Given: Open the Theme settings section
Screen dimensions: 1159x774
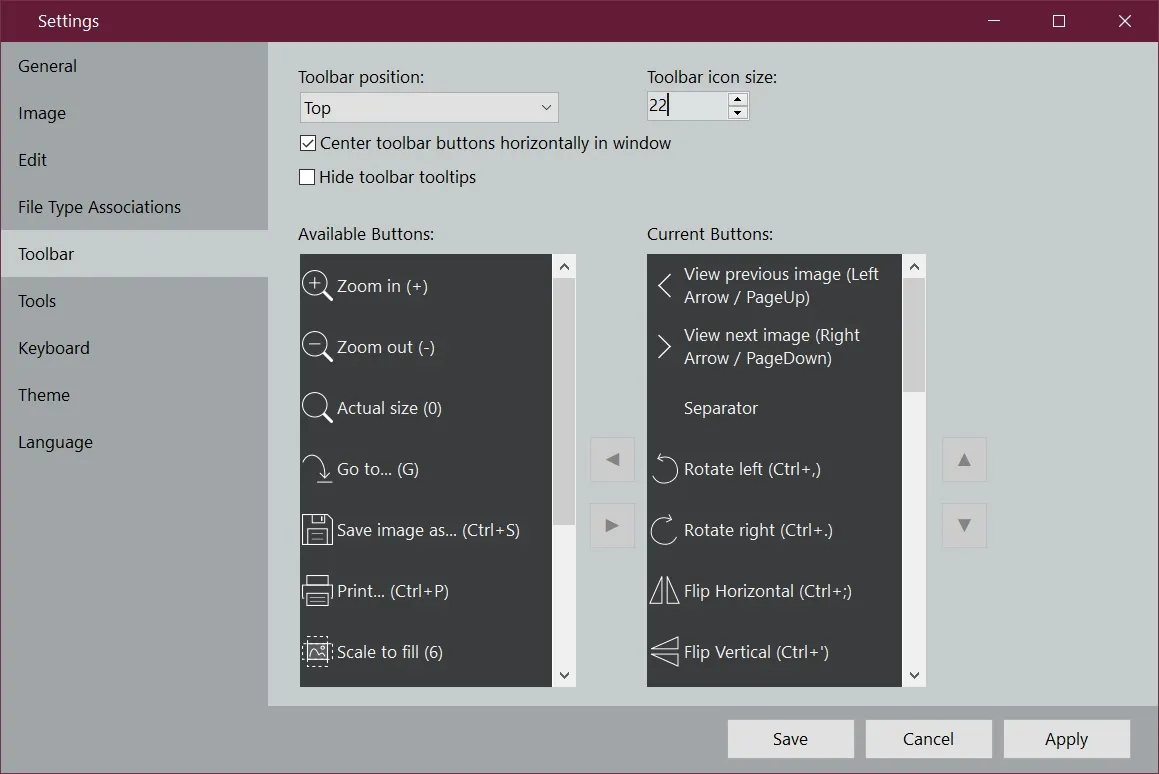Looking at the screenshot, I should click(134, 395).
